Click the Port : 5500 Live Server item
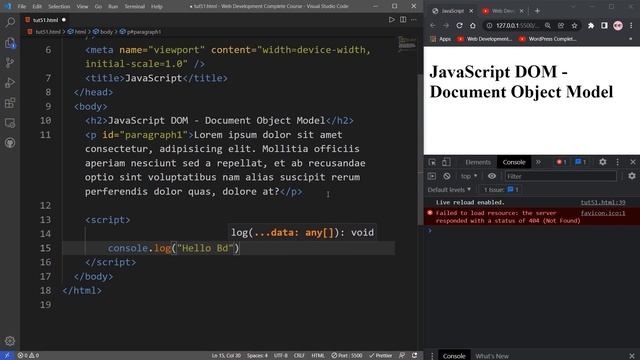640x360 pixels. tap(347, 356)
